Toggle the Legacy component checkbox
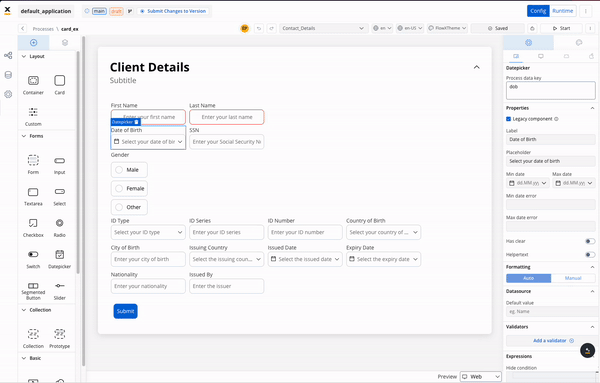 pyautogui.click(x=509, y=119)
